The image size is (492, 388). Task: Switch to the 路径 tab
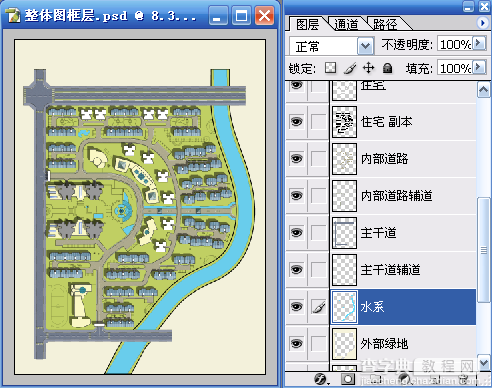(385, 24)
